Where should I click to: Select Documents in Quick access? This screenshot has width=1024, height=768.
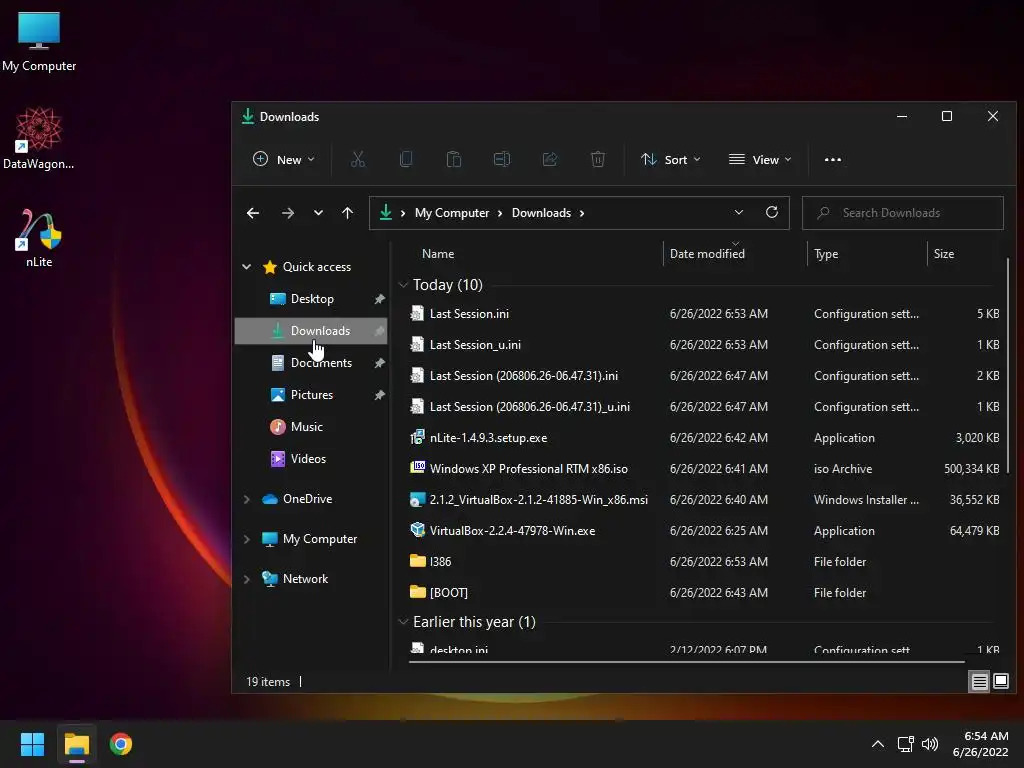(311, 362)
